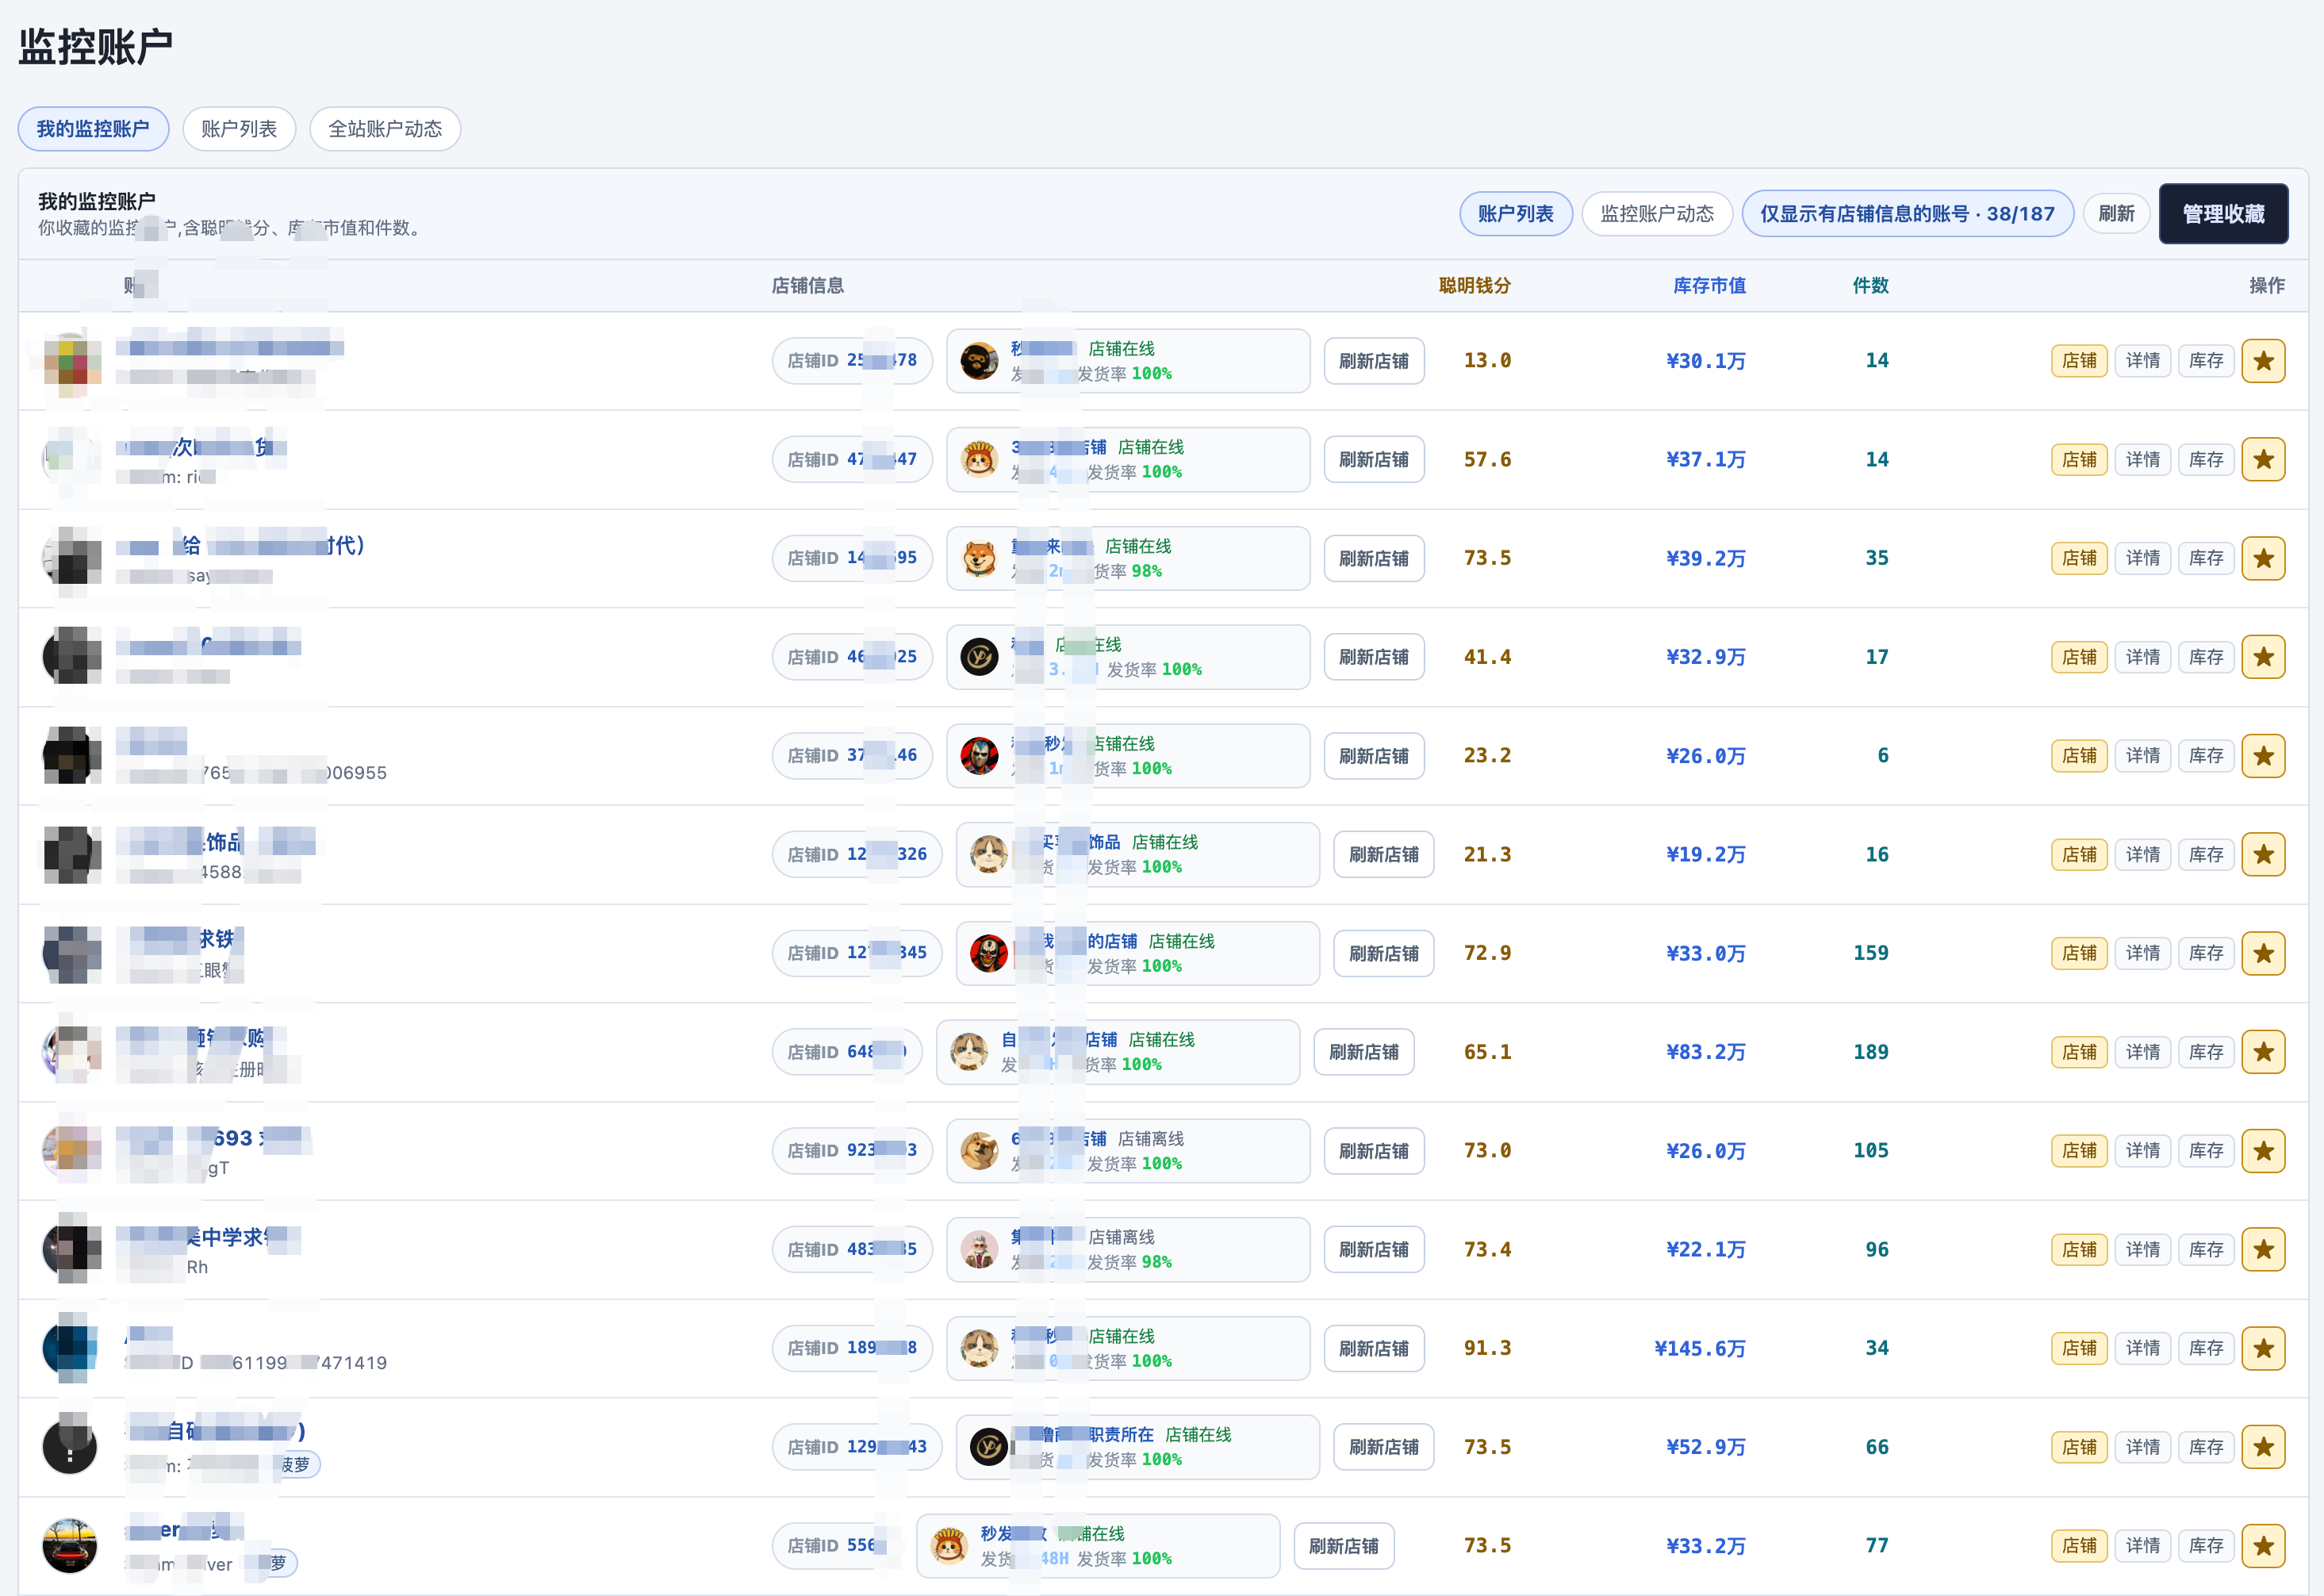Sort by 聪明钱分 column header
This screenshot has width=2324, height=1596.
[x=1474, y=286]
